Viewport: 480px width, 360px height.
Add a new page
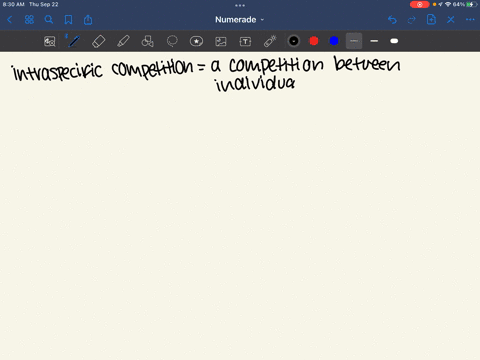coord(431,20)
